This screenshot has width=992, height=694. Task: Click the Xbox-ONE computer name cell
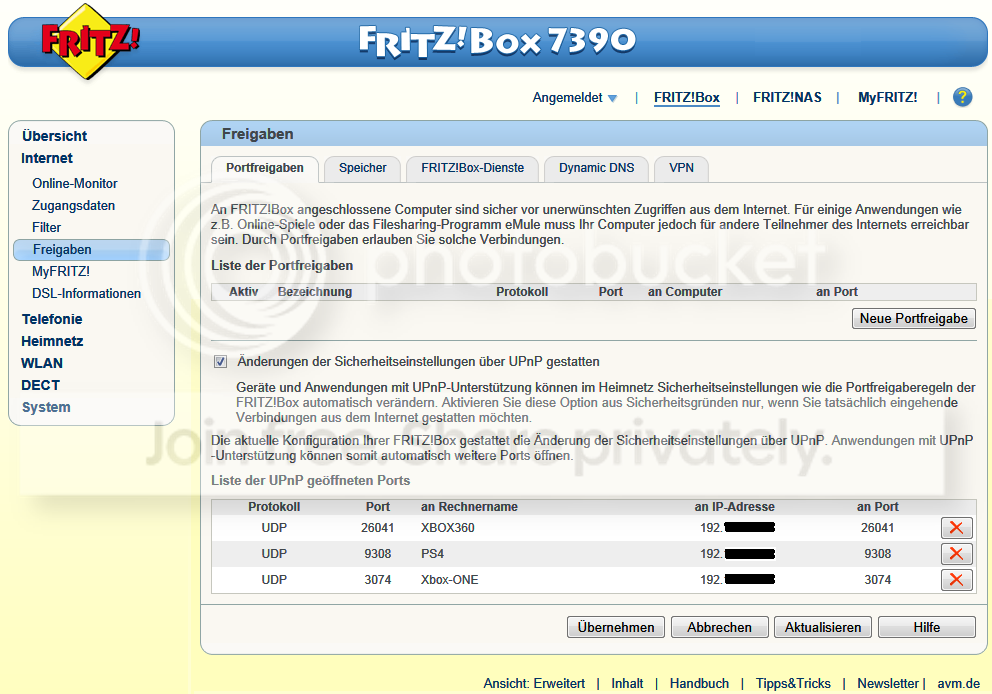pos(449,579)
